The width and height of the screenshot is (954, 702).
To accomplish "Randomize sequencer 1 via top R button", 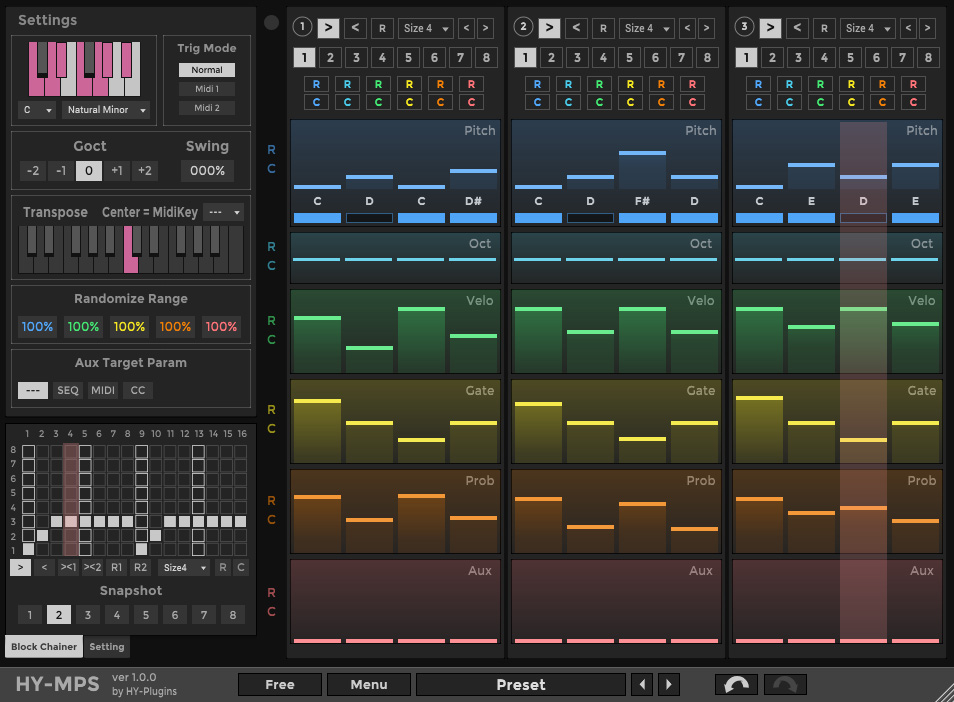I will [382, 28].
